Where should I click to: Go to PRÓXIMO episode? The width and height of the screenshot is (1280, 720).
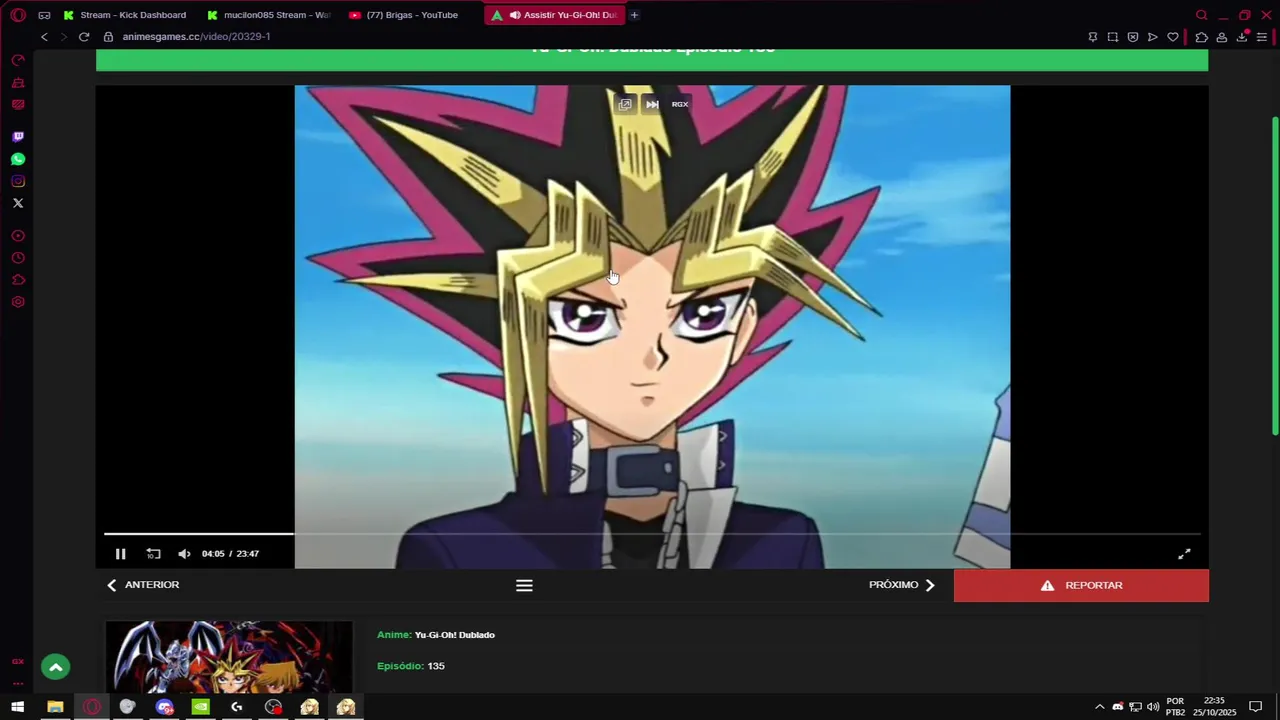(902, 585)
